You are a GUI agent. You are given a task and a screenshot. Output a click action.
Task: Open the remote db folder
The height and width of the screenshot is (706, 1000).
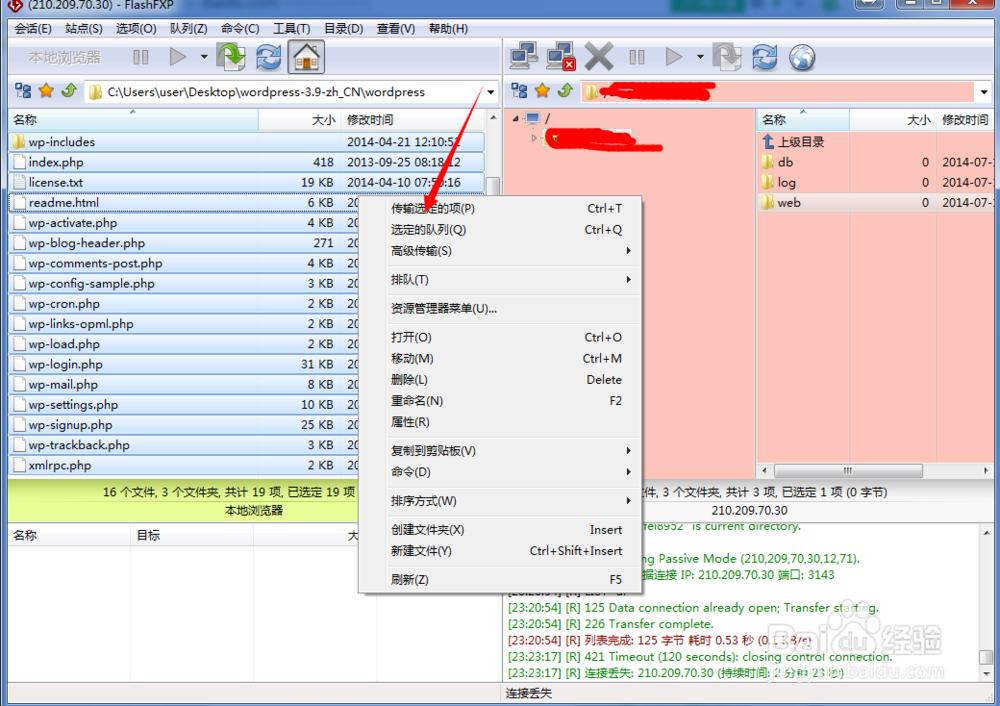click(876, 162)
